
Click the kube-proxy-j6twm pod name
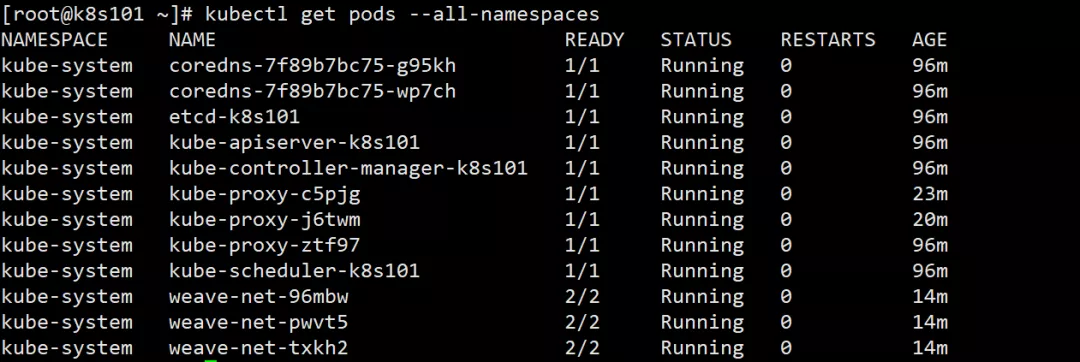tap(265, 220)
